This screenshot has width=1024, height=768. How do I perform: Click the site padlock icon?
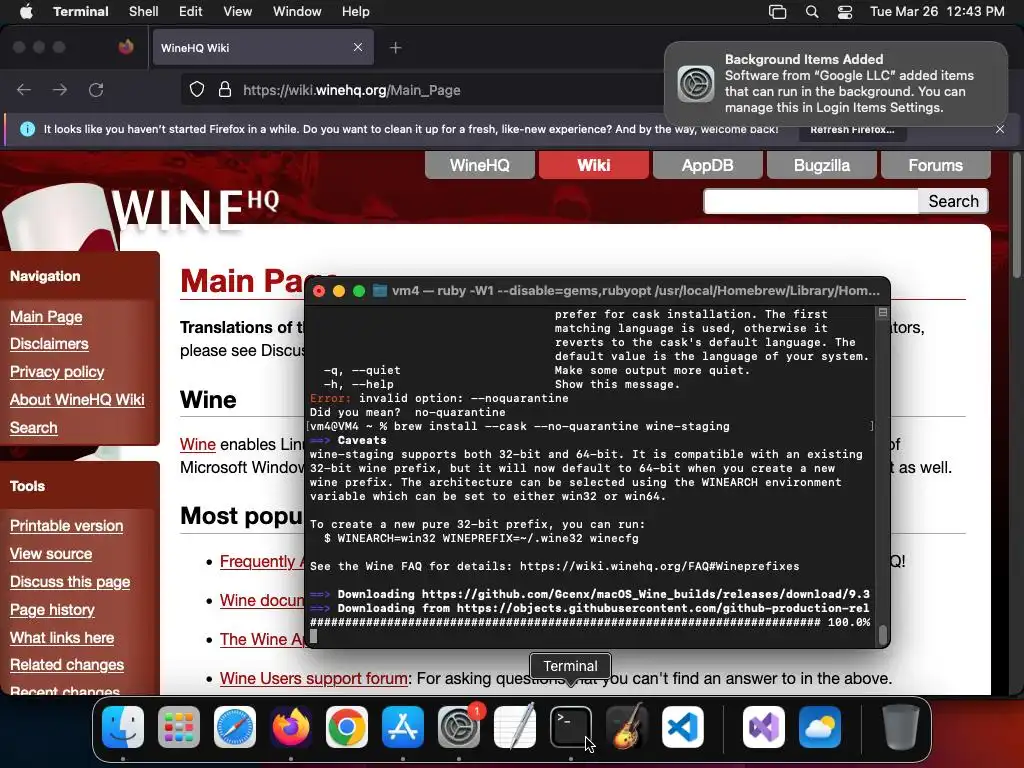pyautogui.click(x=225, y=89)
